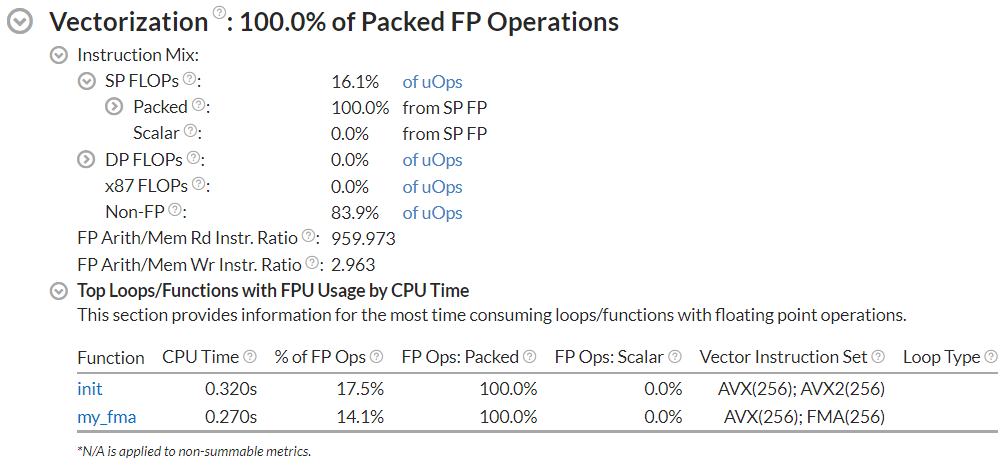
Task: Expand the Packed sub-item
Action: 115,108
